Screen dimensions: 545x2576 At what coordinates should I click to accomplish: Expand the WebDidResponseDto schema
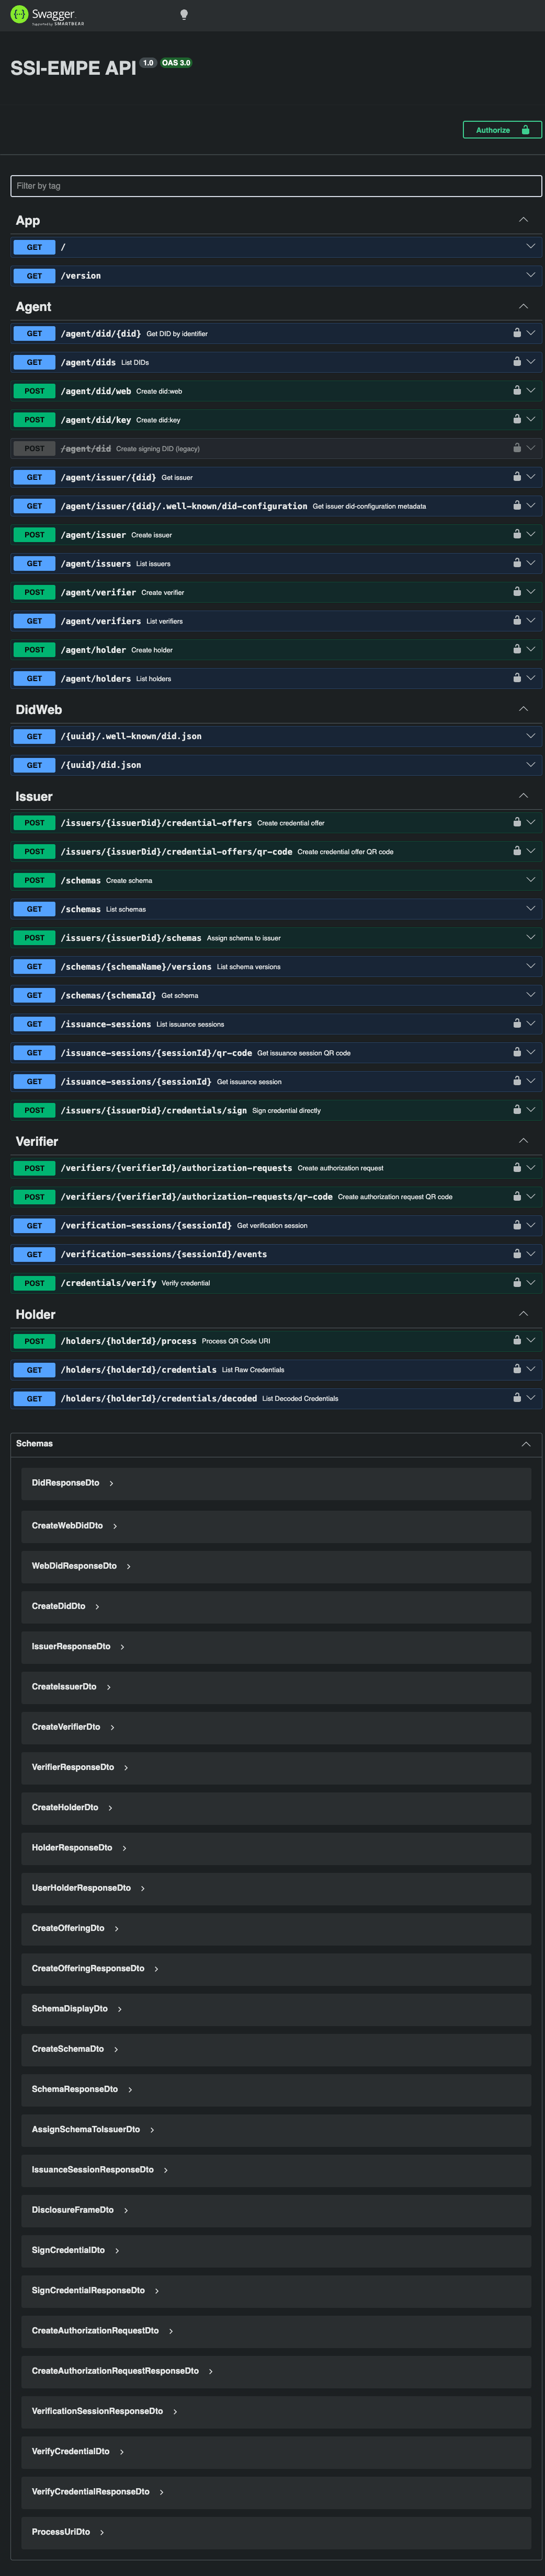tap(81, 1566)
